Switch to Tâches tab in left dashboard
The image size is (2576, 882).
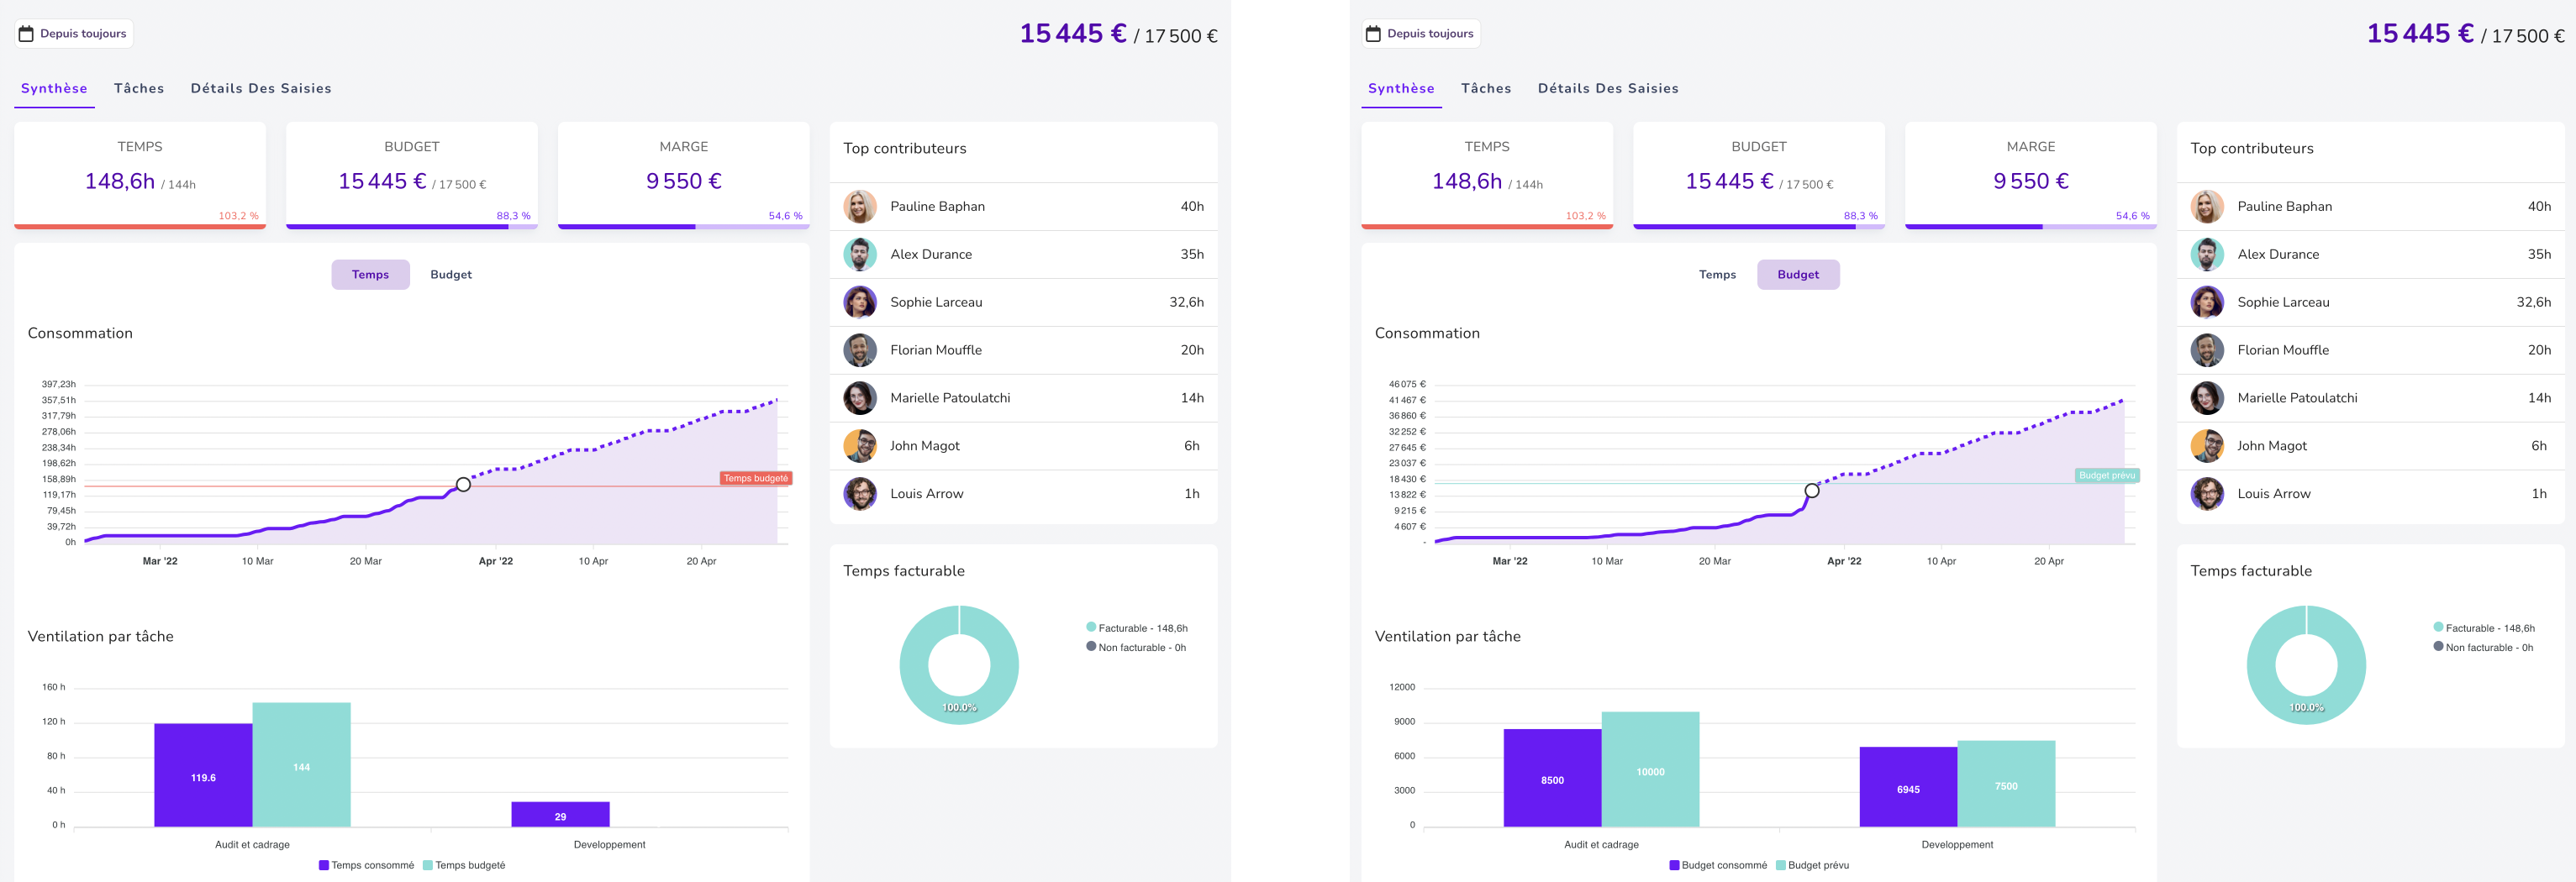click(139, 89)
